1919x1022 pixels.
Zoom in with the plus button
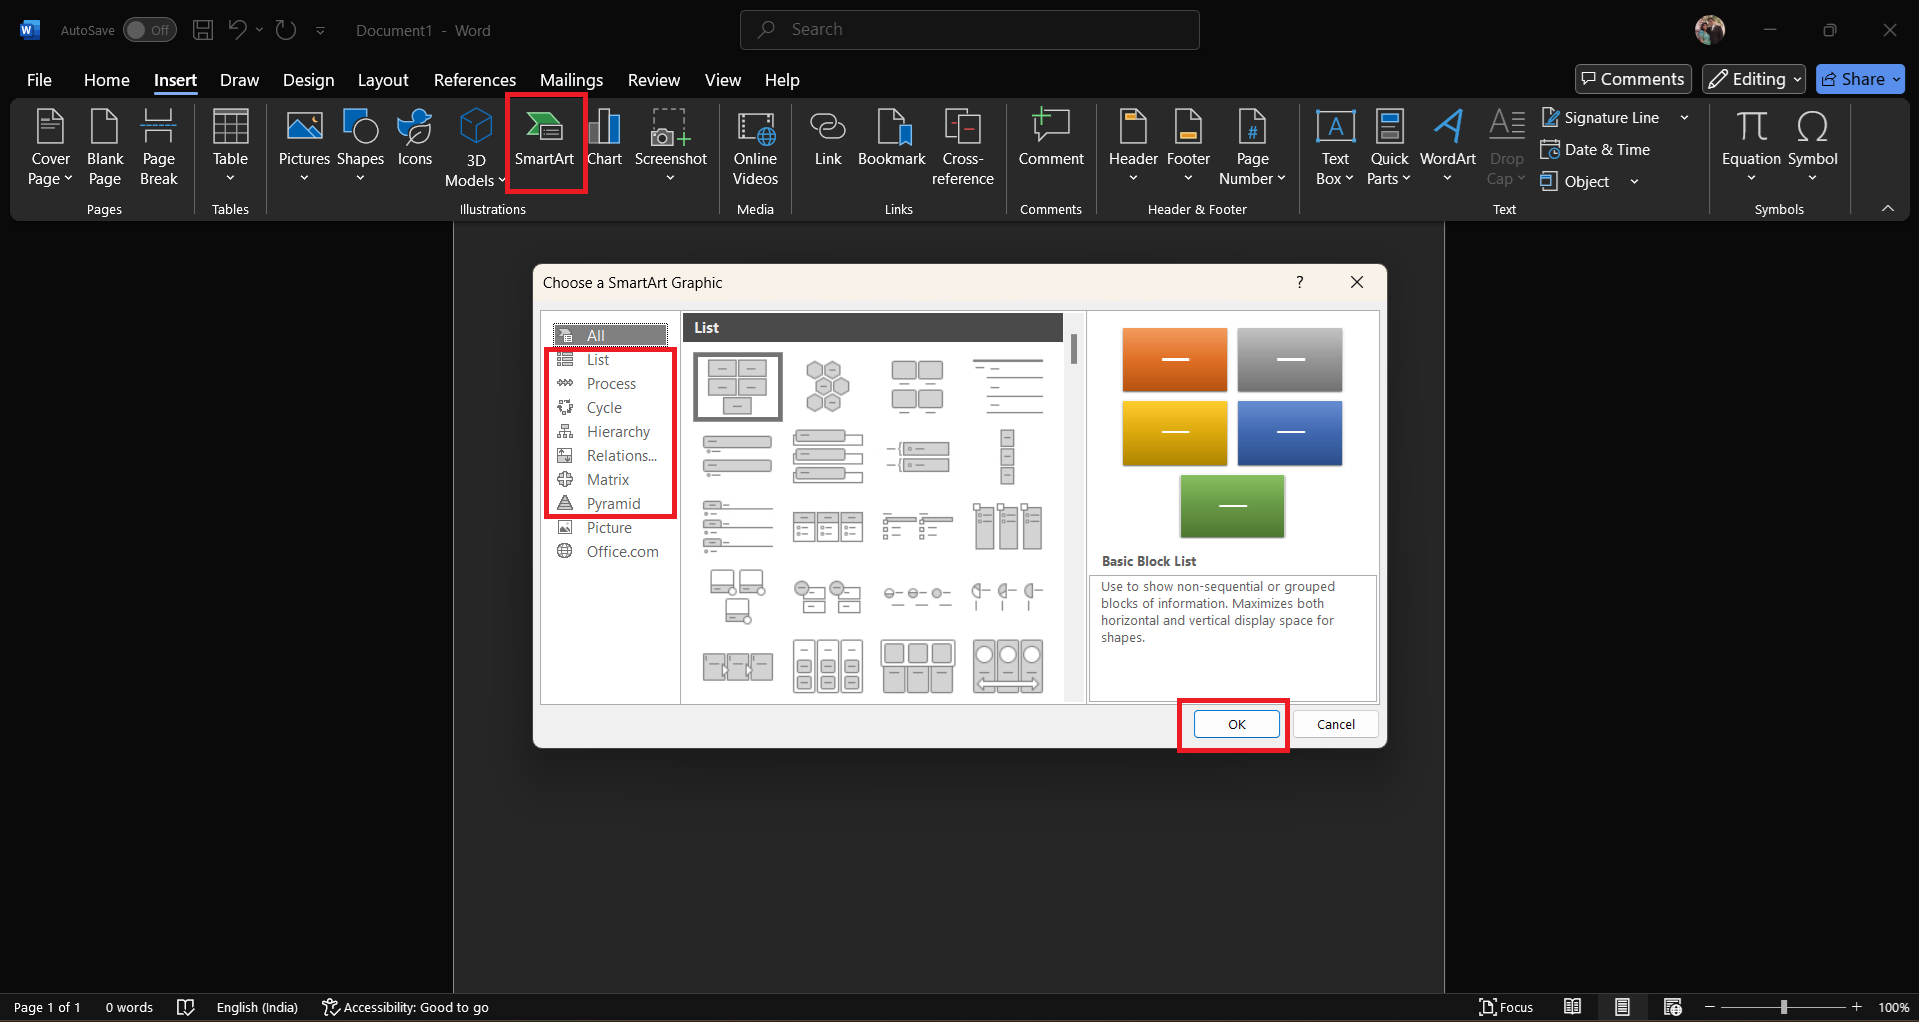click(1857, 1007)
